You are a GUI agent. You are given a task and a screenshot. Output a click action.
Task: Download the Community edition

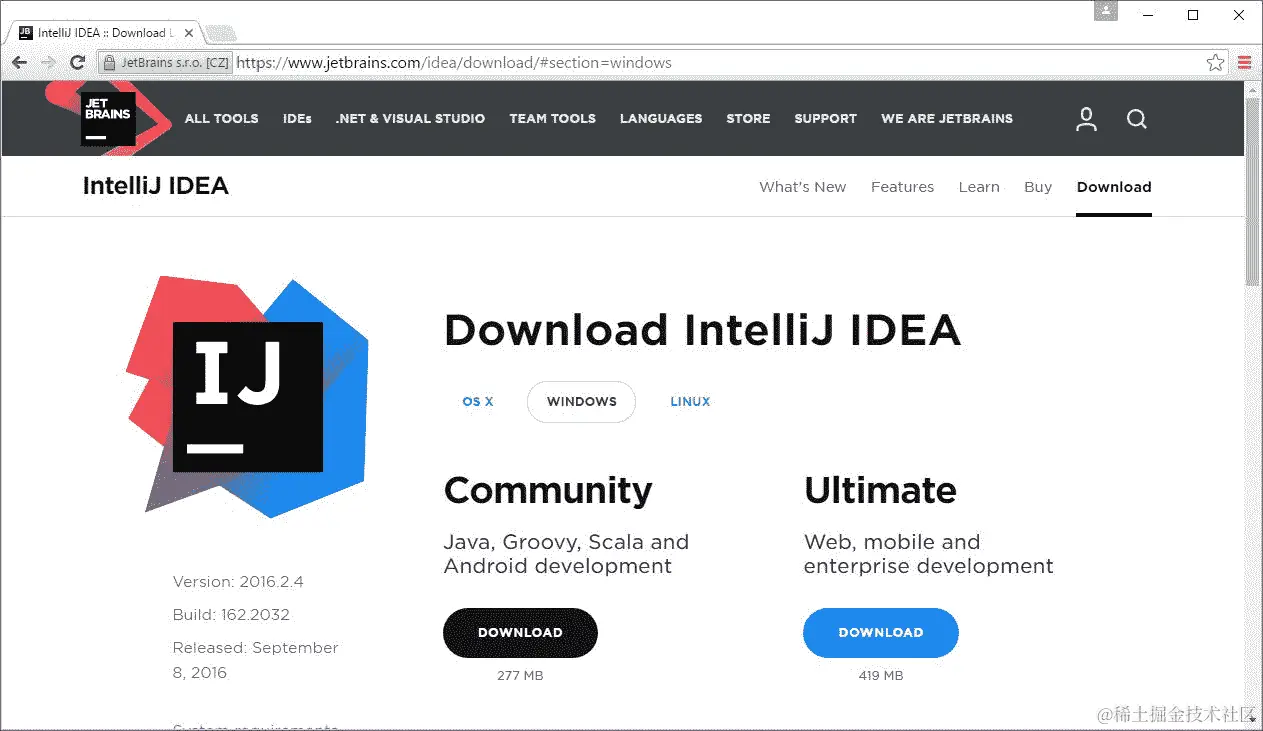520,632
